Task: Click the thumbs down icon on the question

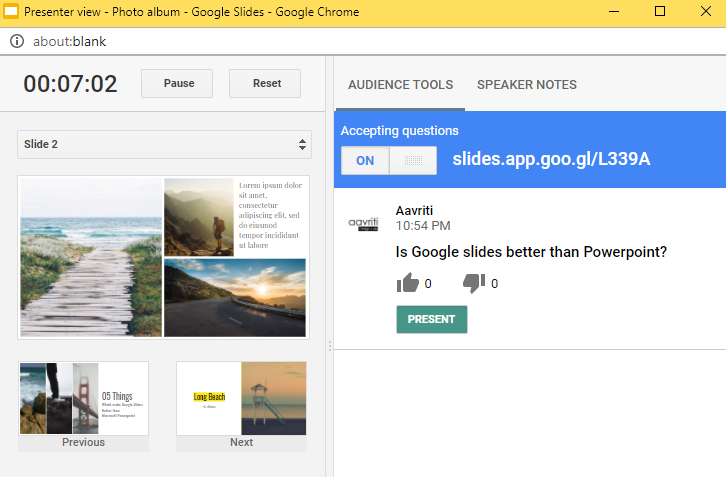Action: click(473, 284)
